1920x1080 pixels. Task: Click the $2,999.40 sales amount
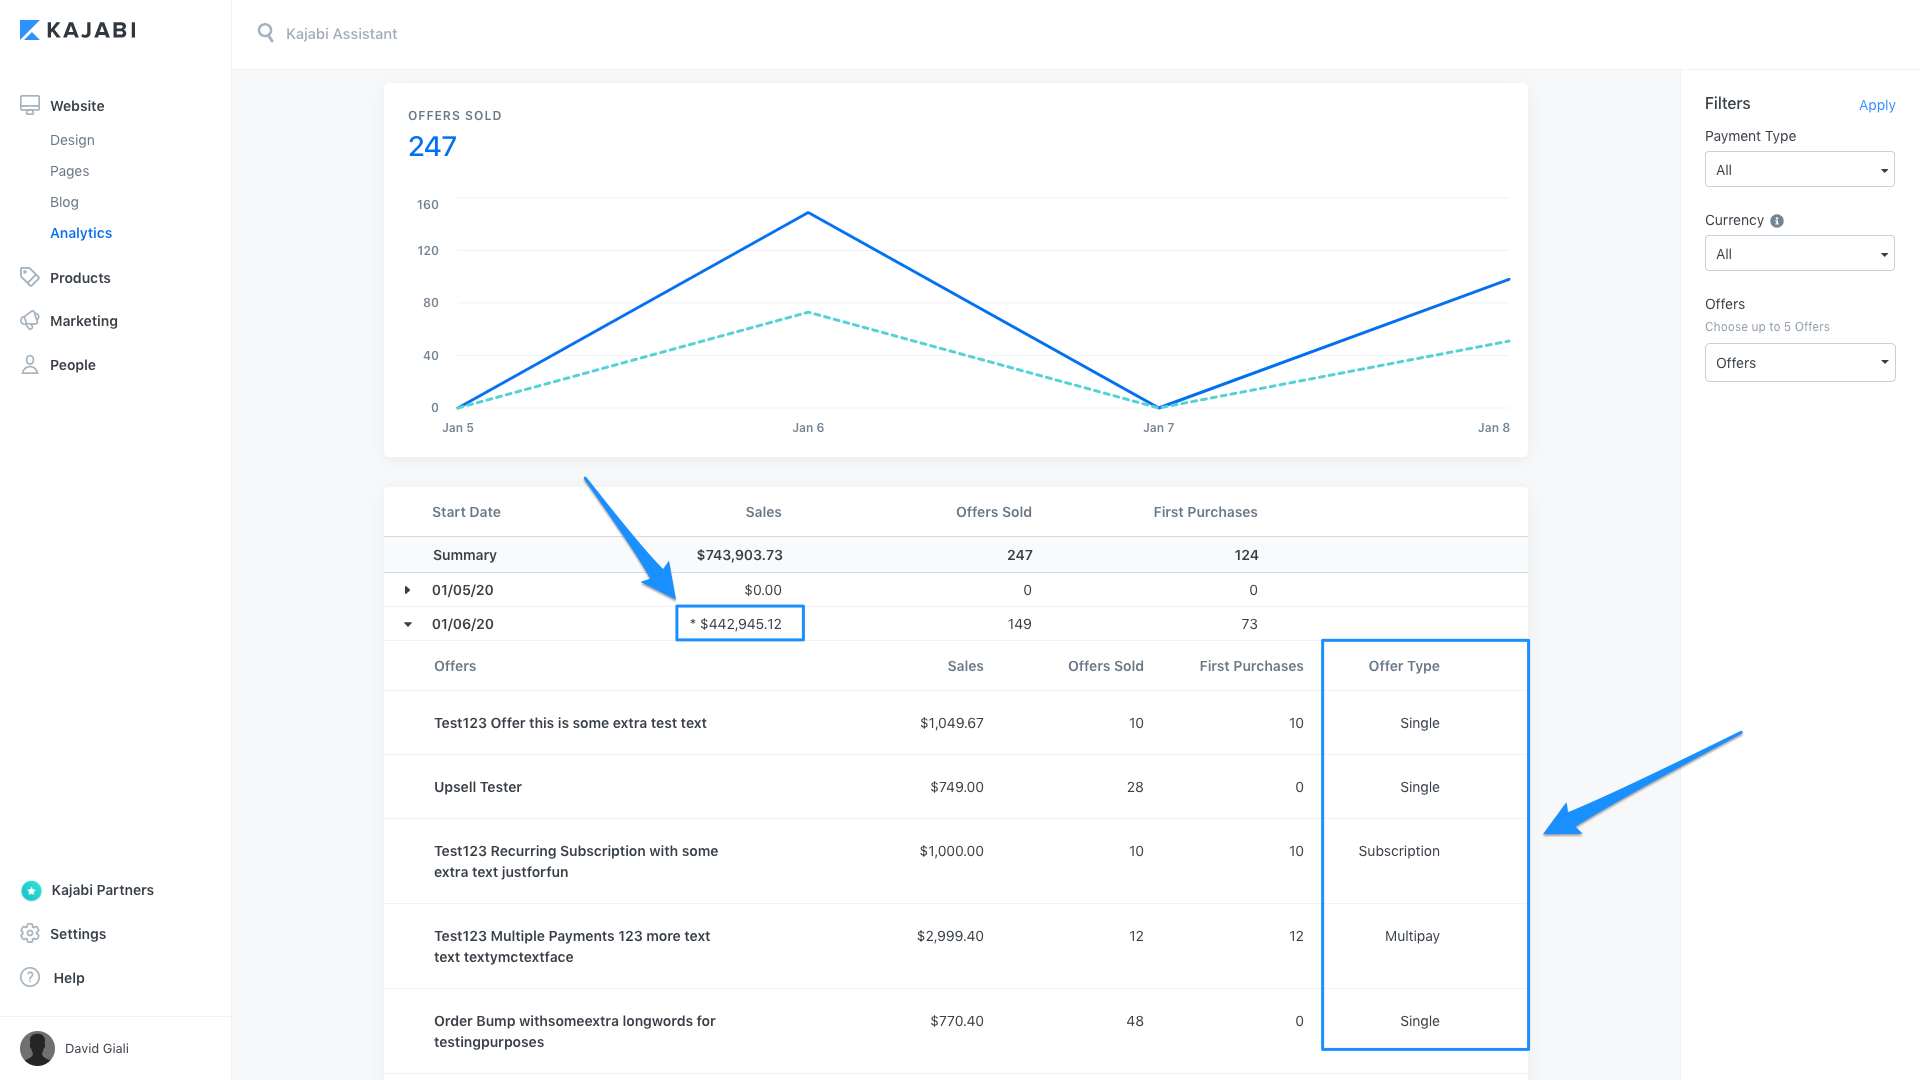click(x=950, y=936)
